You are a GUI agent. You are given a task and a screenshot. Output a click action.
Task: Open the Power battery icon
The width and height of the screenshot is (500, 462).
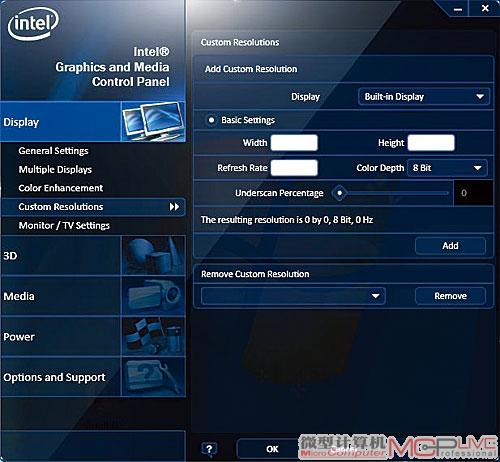pyautogui.click(x=153, y=337)
